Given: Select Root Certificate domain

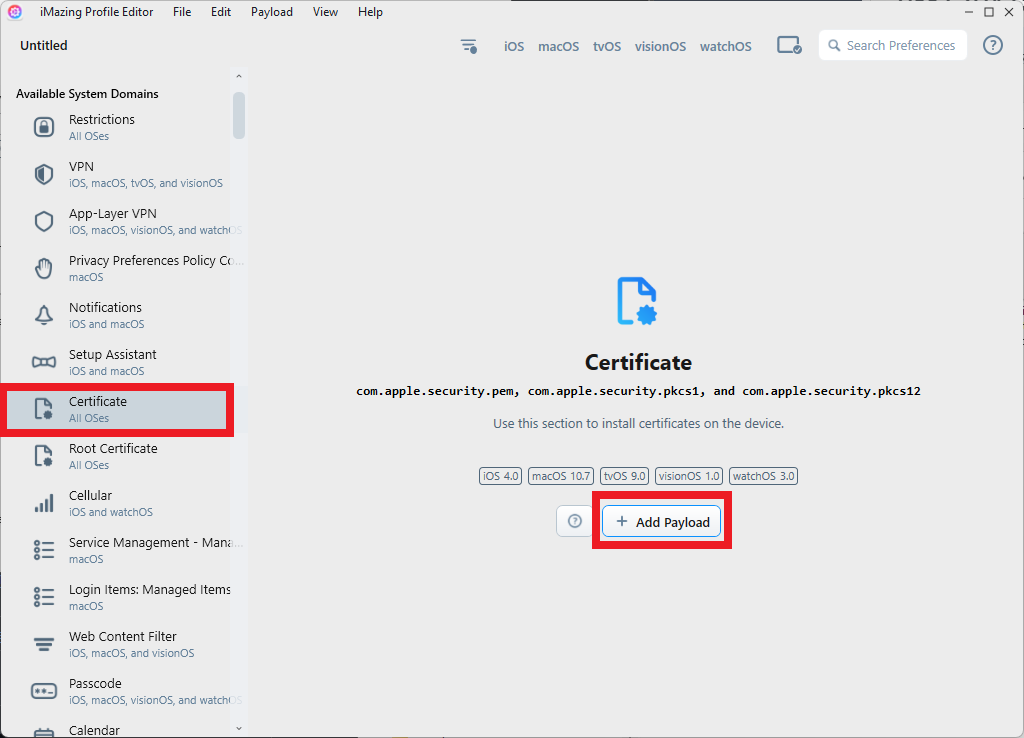Looking at the screenshot, I should pos(116,456).
